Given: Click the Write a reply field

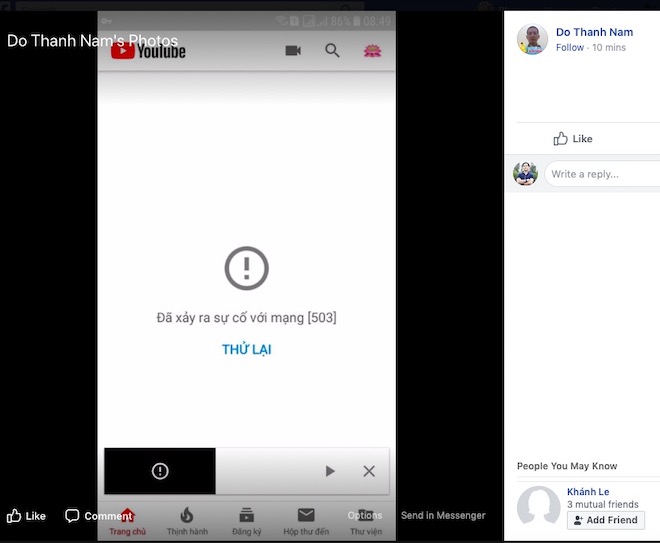Looking at the screenshot, I should [603, 174].
